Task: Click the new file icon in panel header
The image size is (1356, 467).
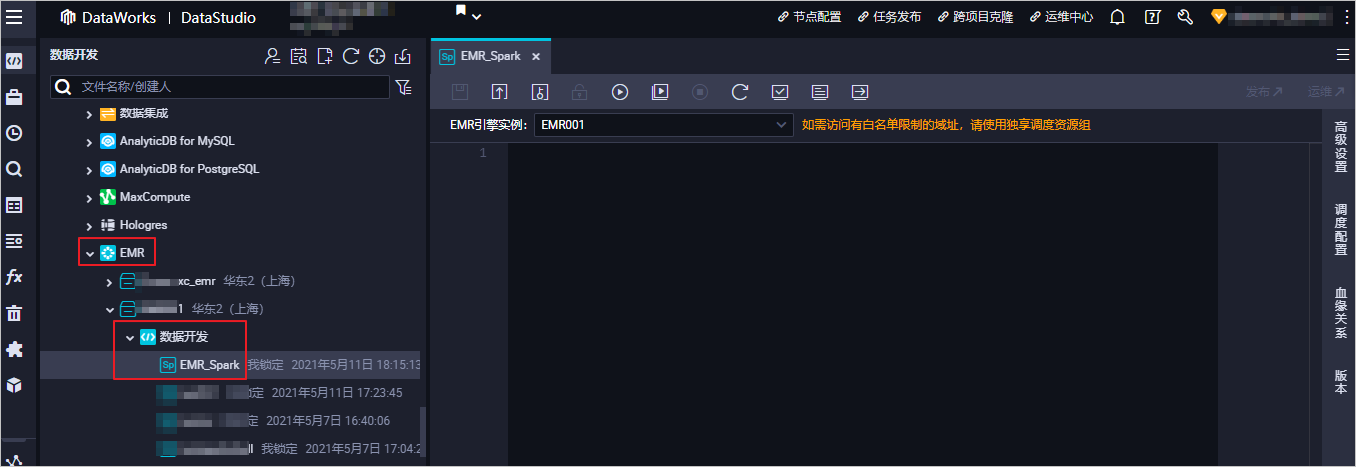Action: [x=324, y=56]
